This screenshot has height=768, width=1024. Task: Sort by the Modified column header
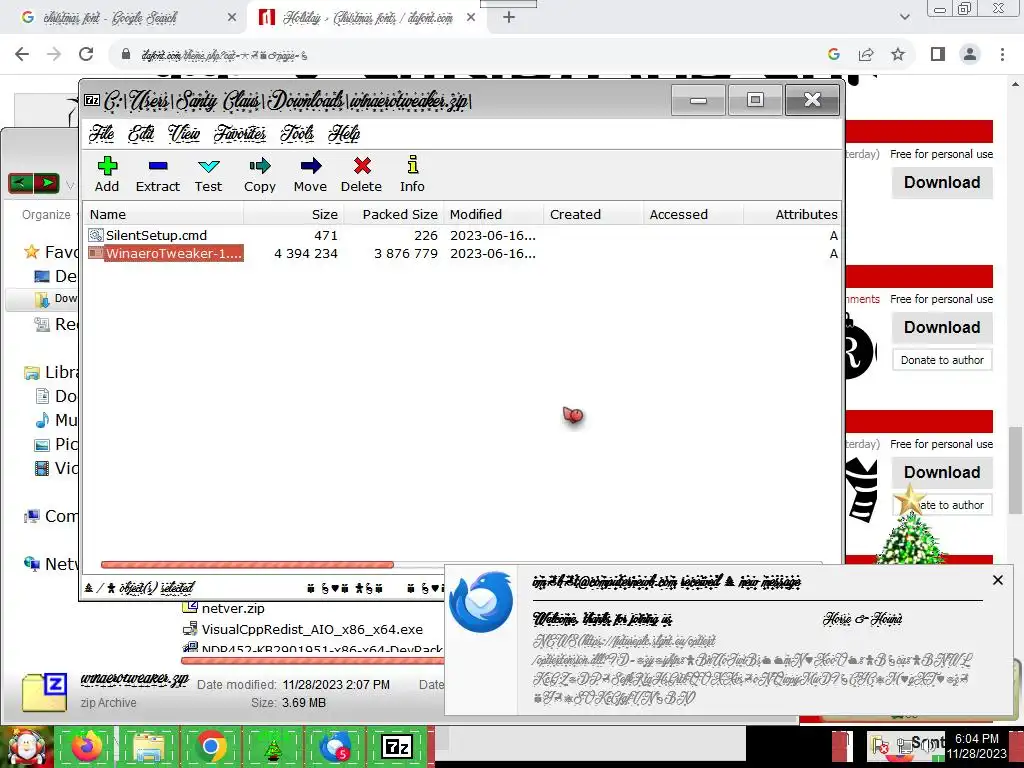coord(494,214)
